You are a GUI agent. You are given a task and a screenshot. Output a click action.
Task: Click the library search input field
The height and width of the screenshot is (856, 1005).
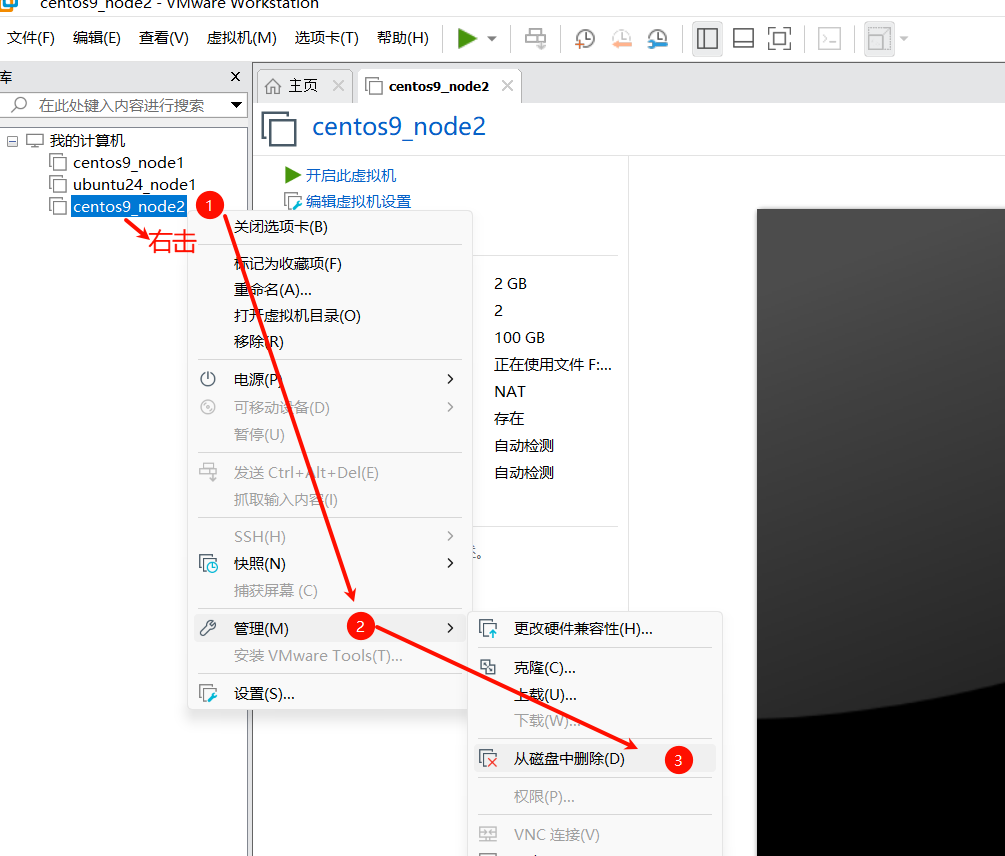(x=122, y=105)
